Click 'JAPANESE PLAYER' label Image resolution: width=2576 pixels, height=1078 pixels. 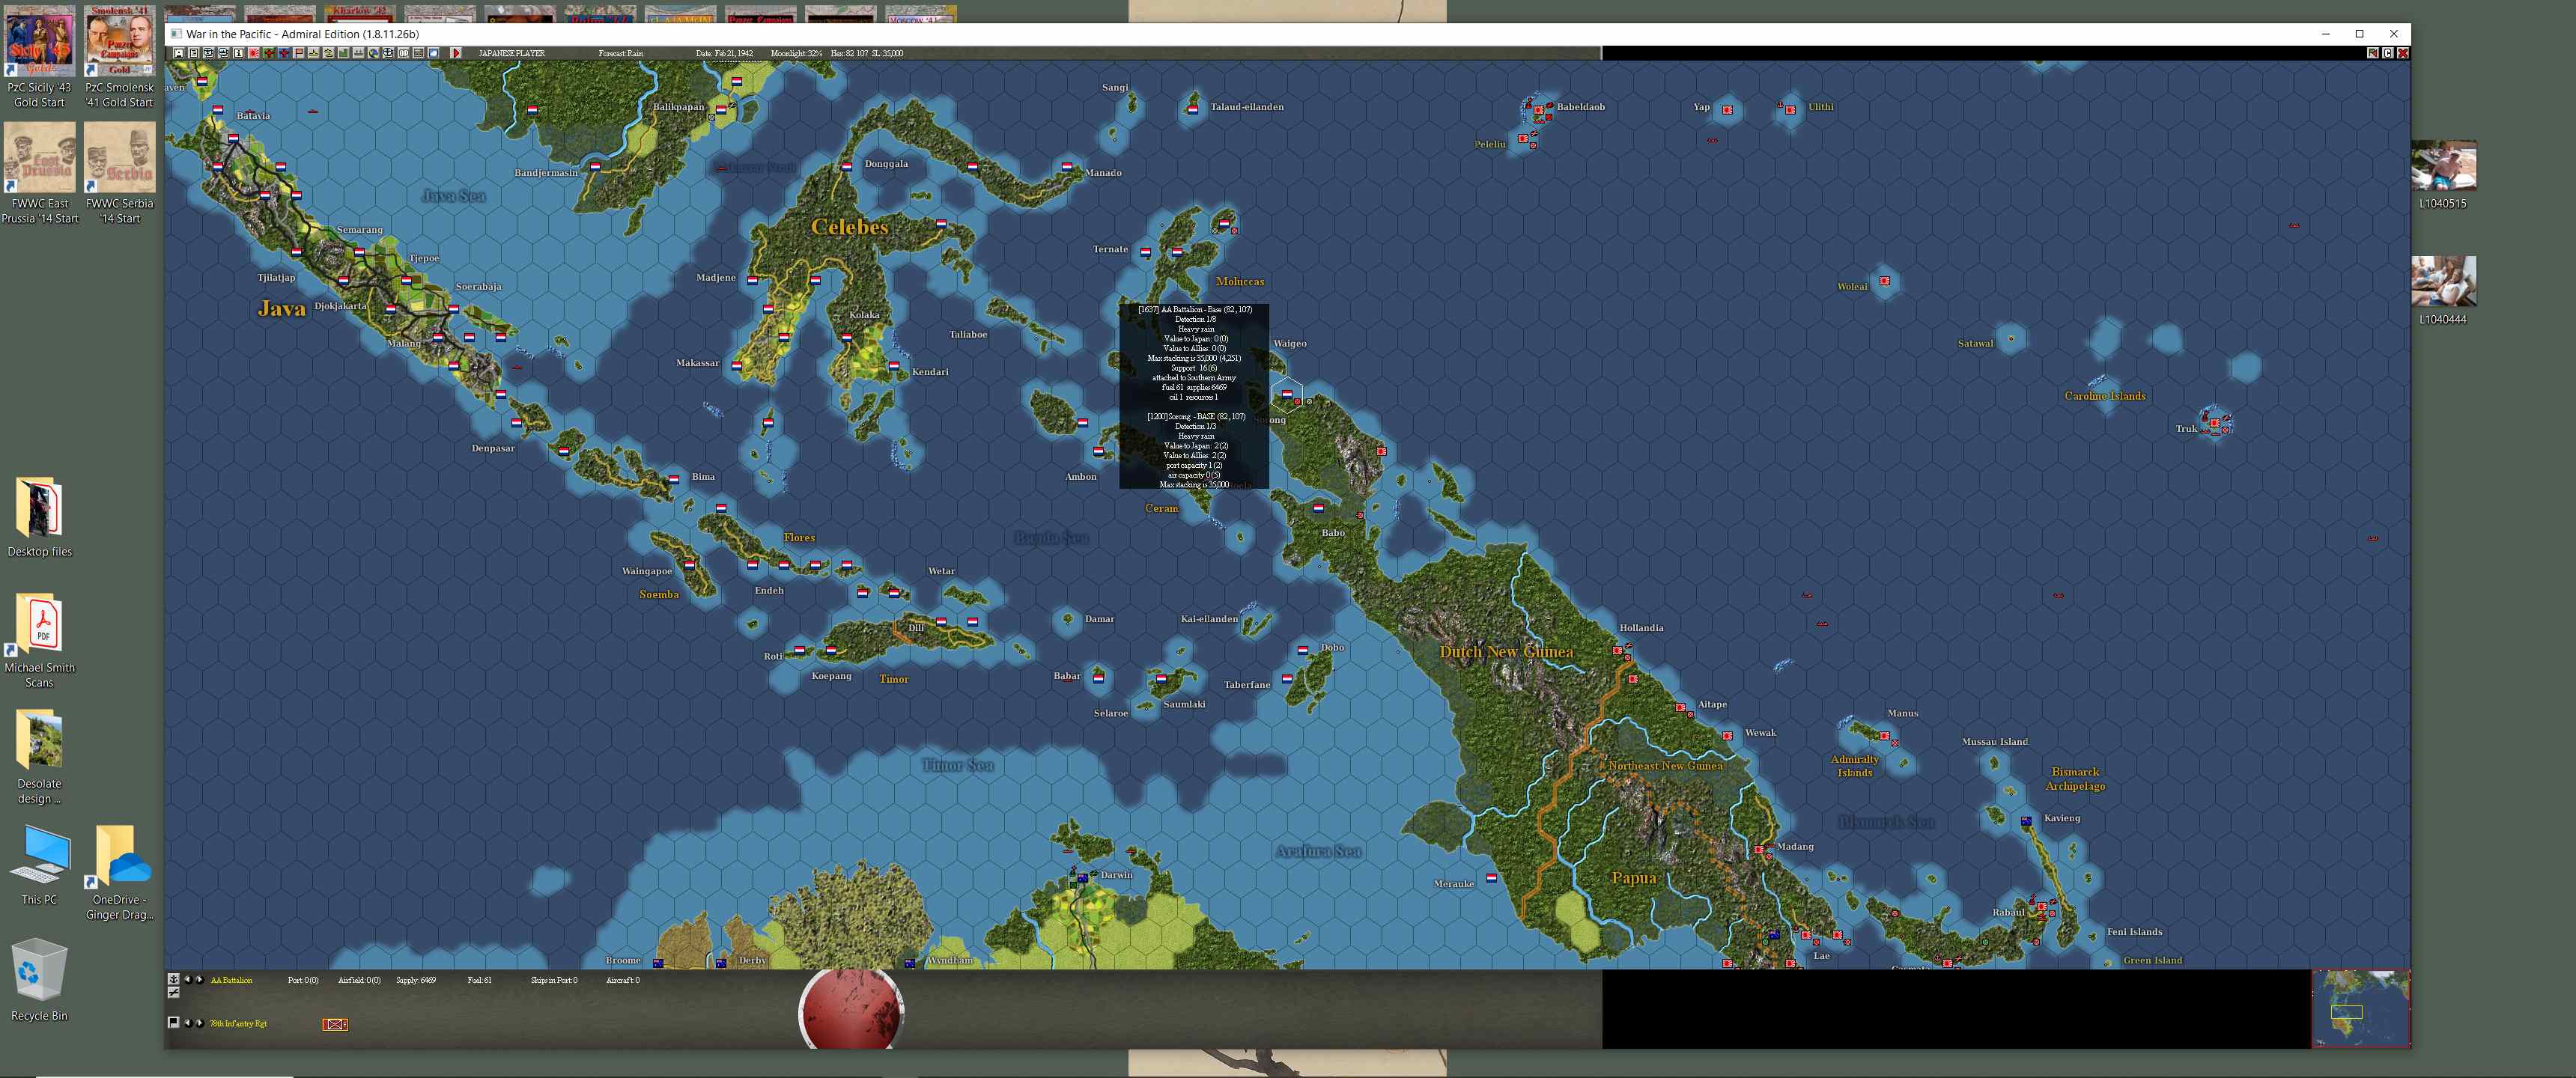pos(512,53)
